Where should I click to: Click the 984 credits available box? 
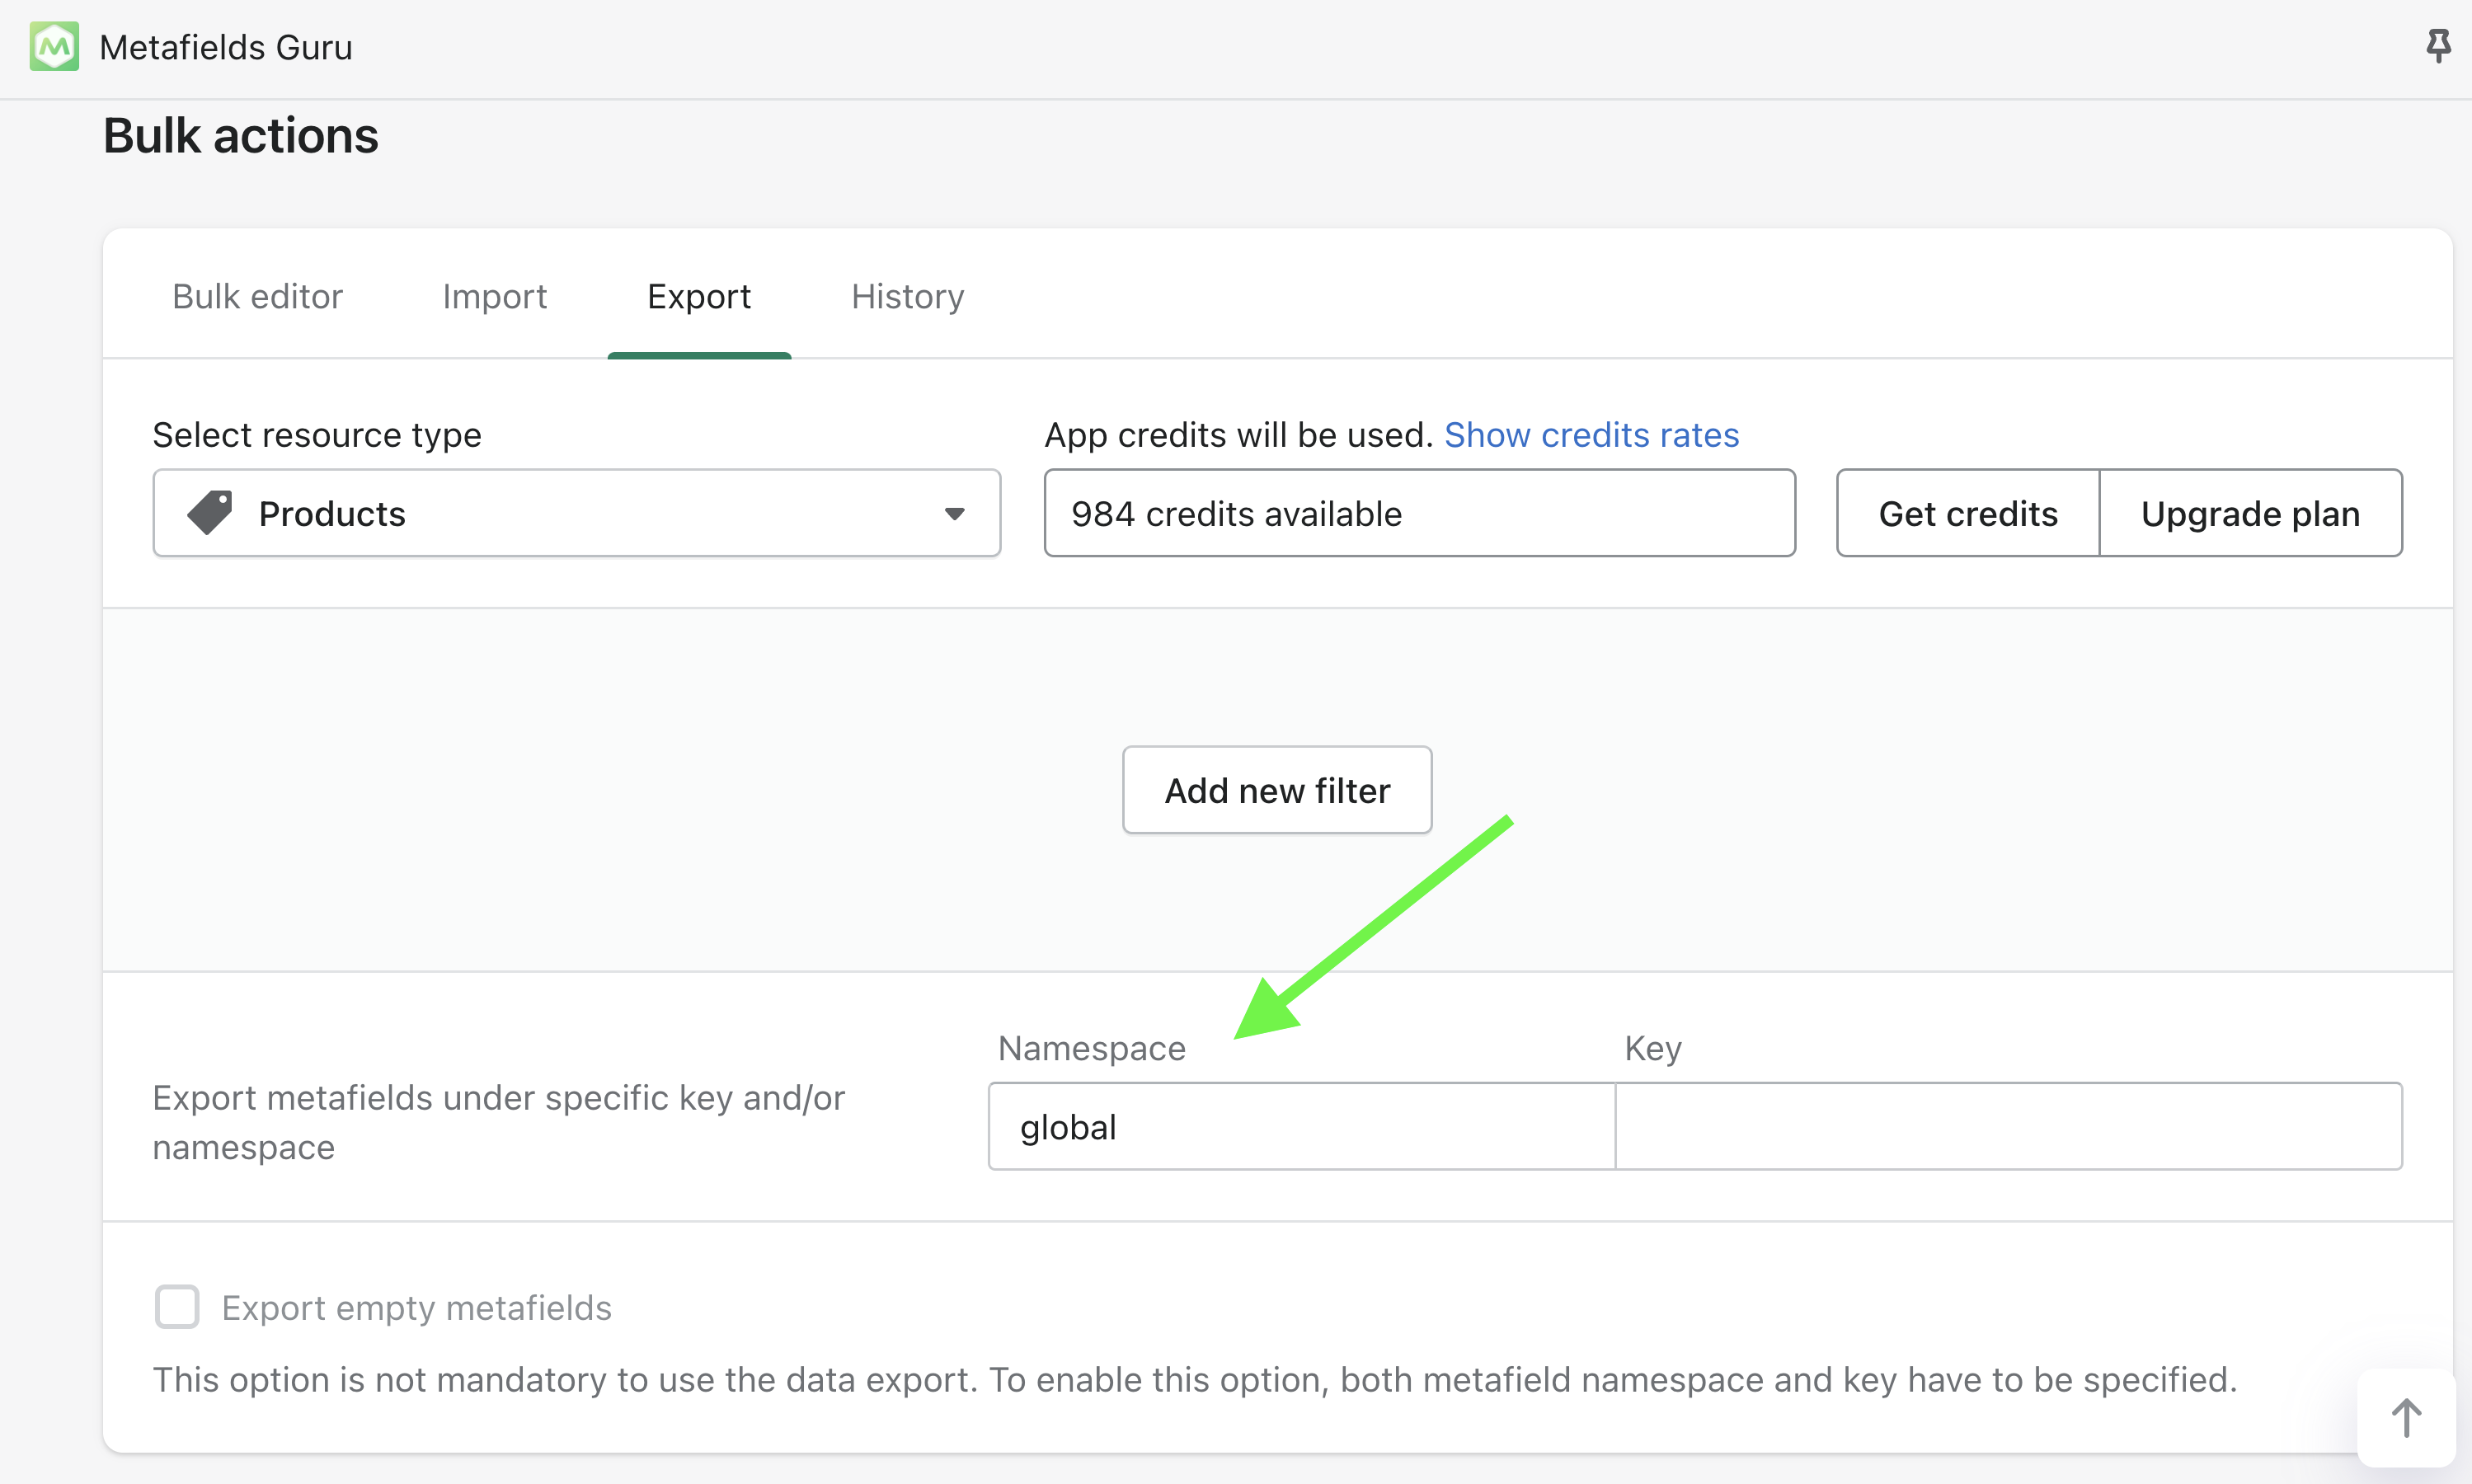click(1419, 513)
